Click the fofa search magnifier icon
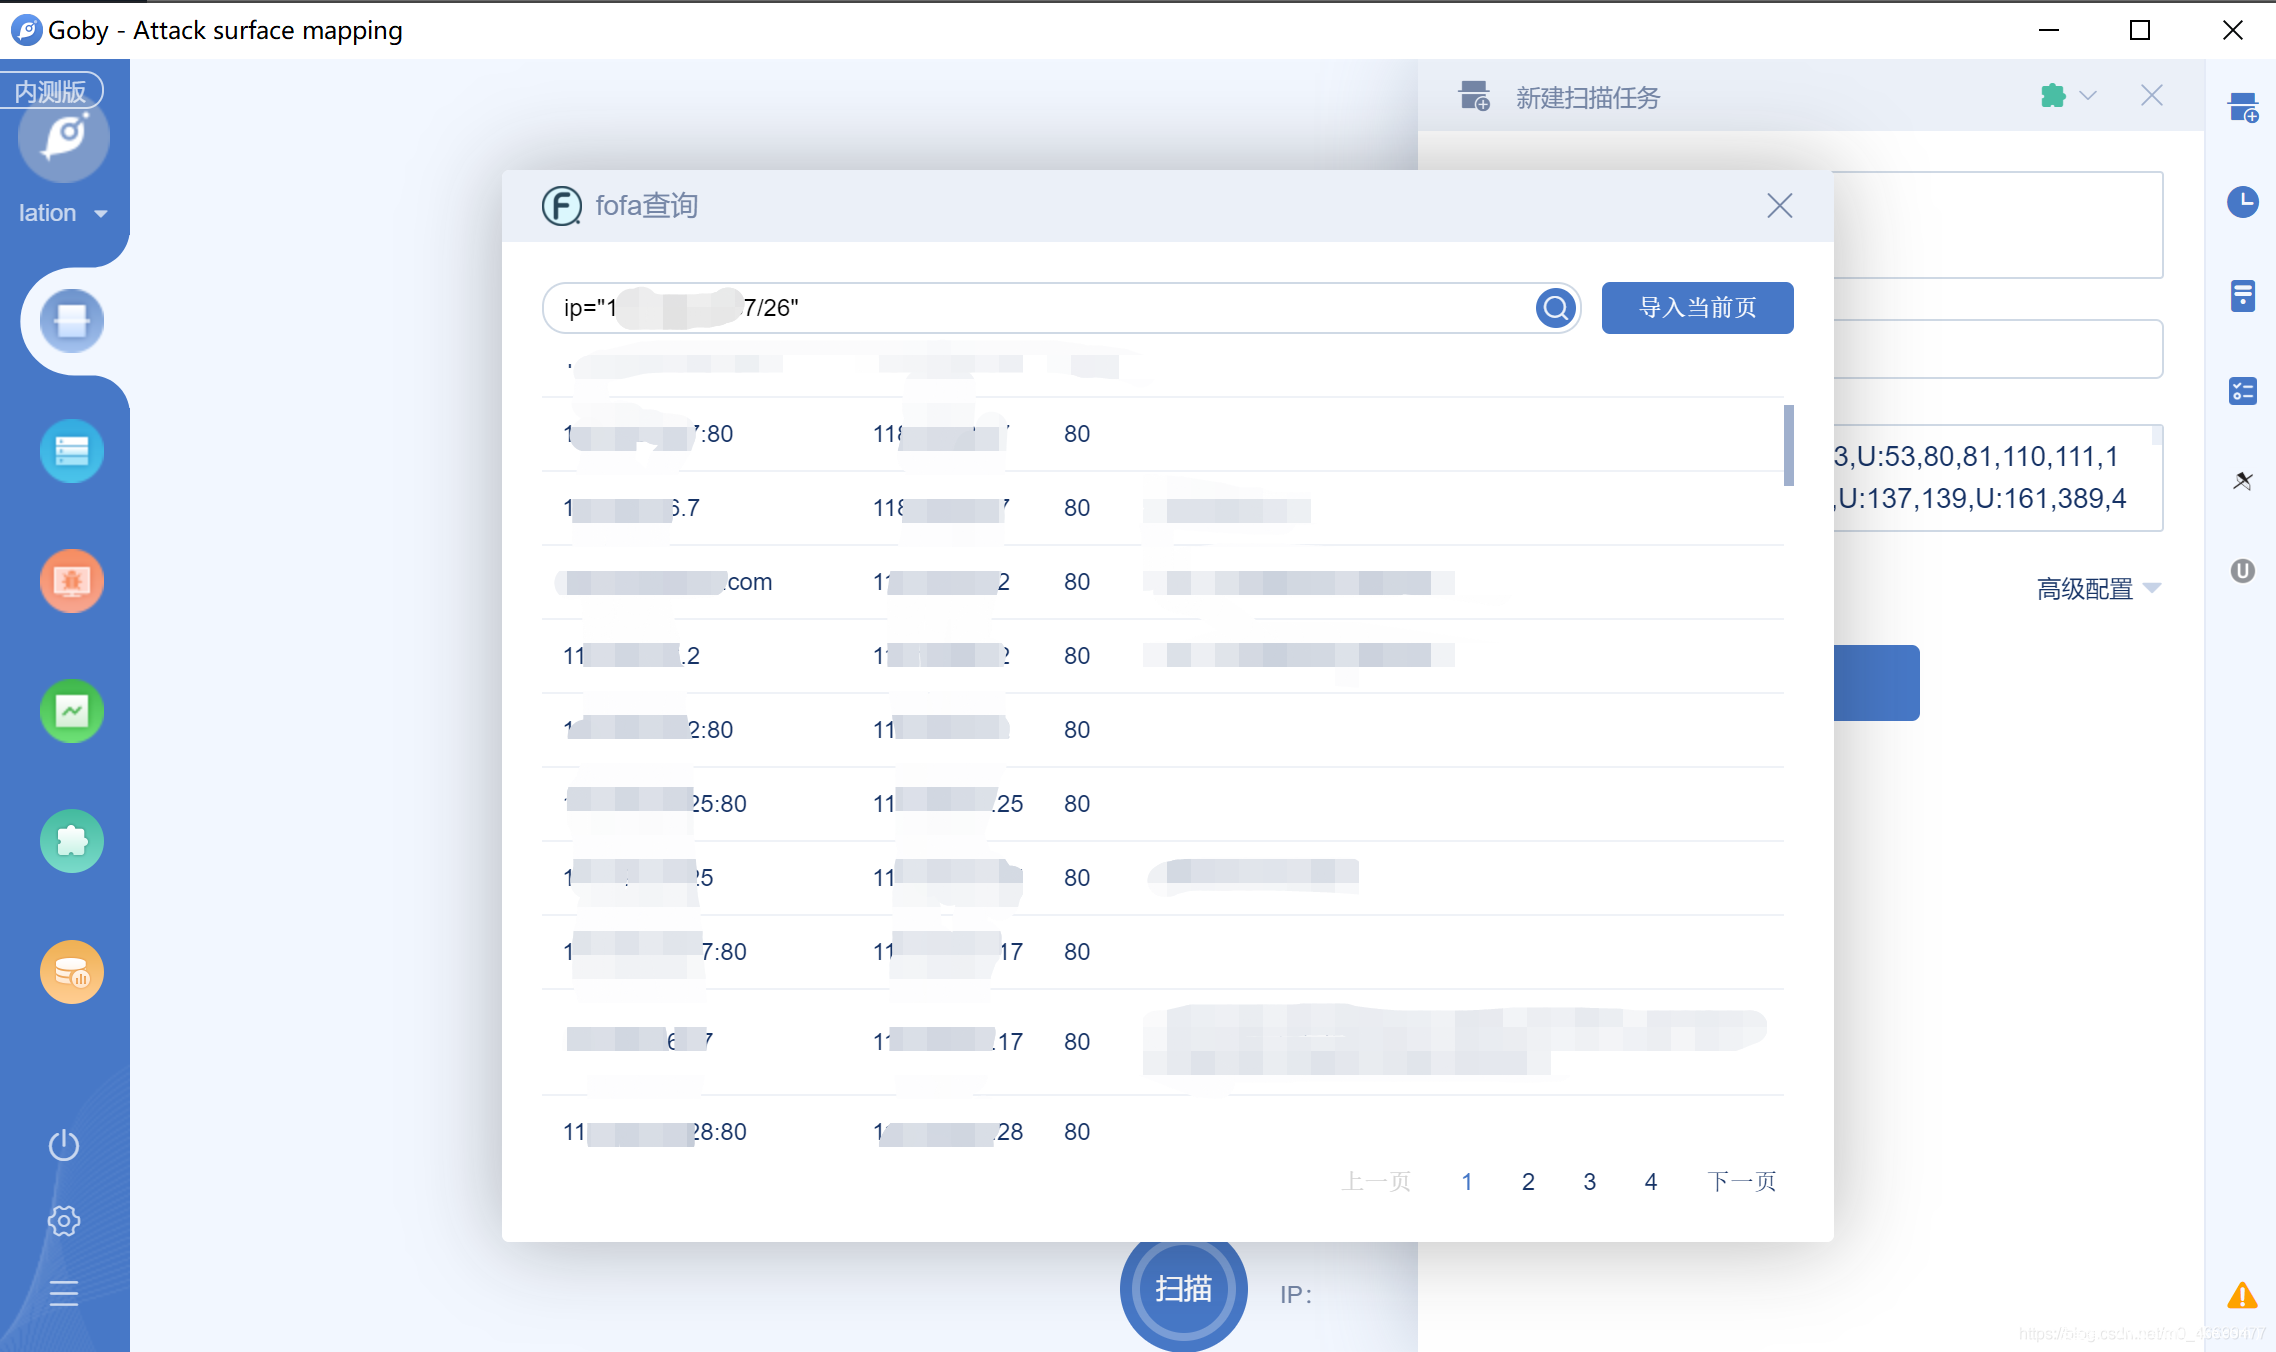Viewport: 2276px width, 1352px height. pyautogui.click(x=1555, y=308)
